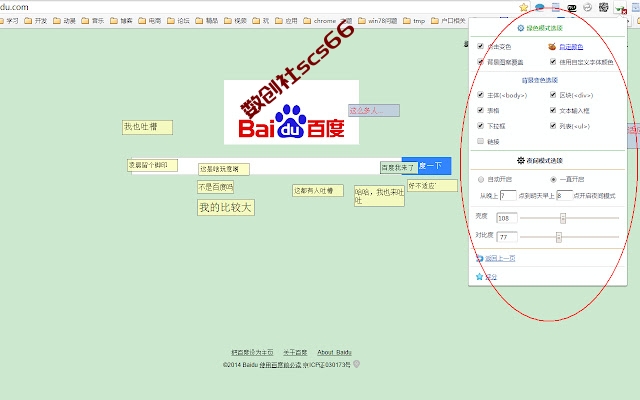The width and height of the screenshot is (640, 400).
Task: Click the 使用百度前必读 footer link
Action: (280, 364)
